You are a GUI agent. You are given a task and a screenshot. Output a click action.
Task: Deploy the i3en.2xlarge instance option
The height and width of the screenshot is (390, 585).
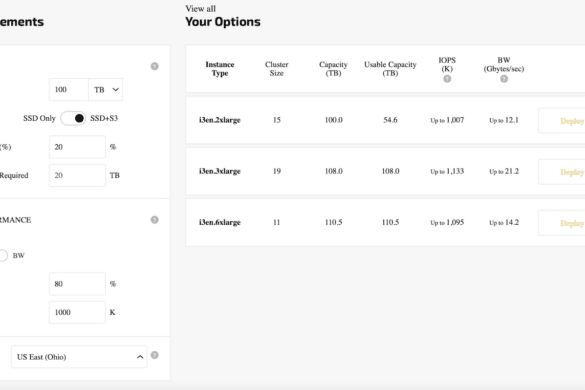[562, 121]
